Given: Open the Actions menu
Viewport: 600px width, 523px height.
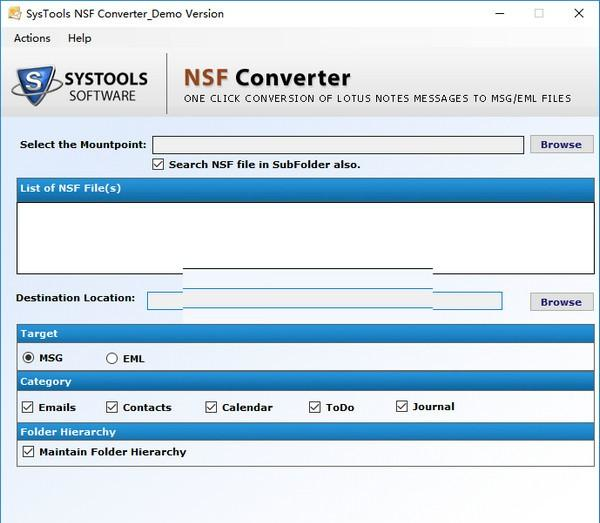Looking at the screenshot, I should tap(32, 38).
